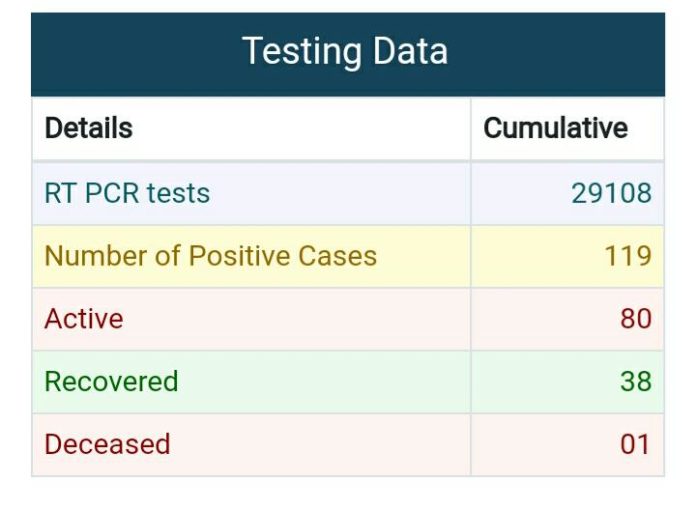The height and width of the screenshot is (510, 696).
Task: Click the Testing Data header title
Action: point(344,52)
